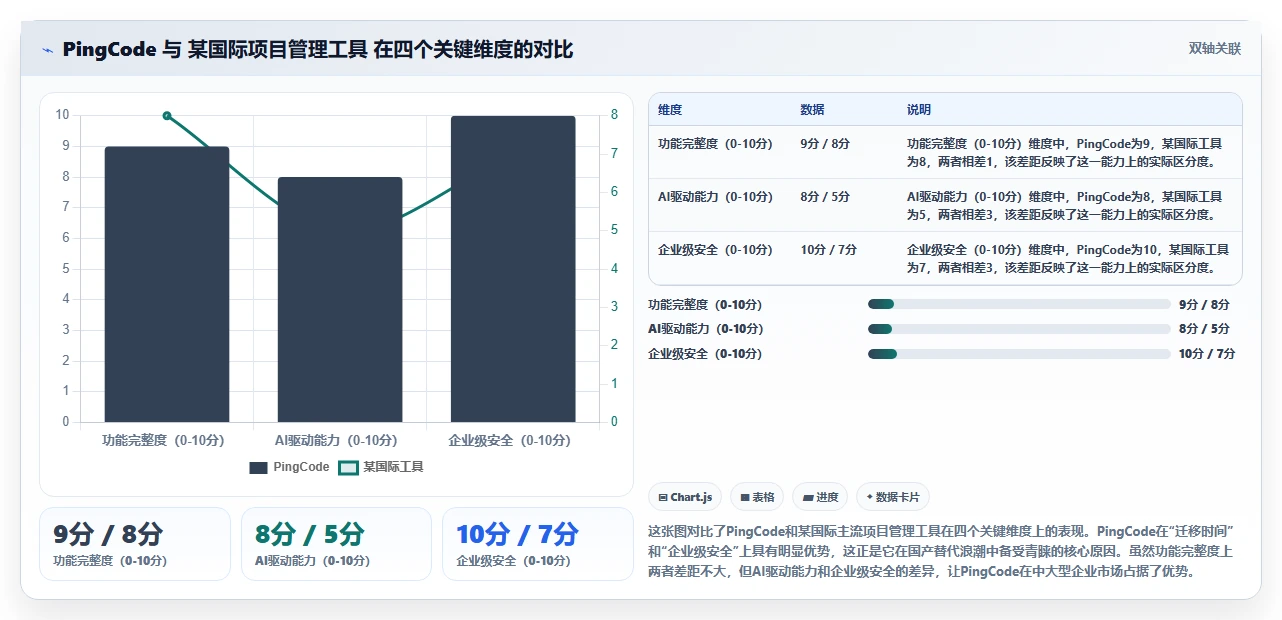Click the 功能完整度 progress bar
The height and width of the screenshot is (620, 1282).
click(x=1019, y=305)
